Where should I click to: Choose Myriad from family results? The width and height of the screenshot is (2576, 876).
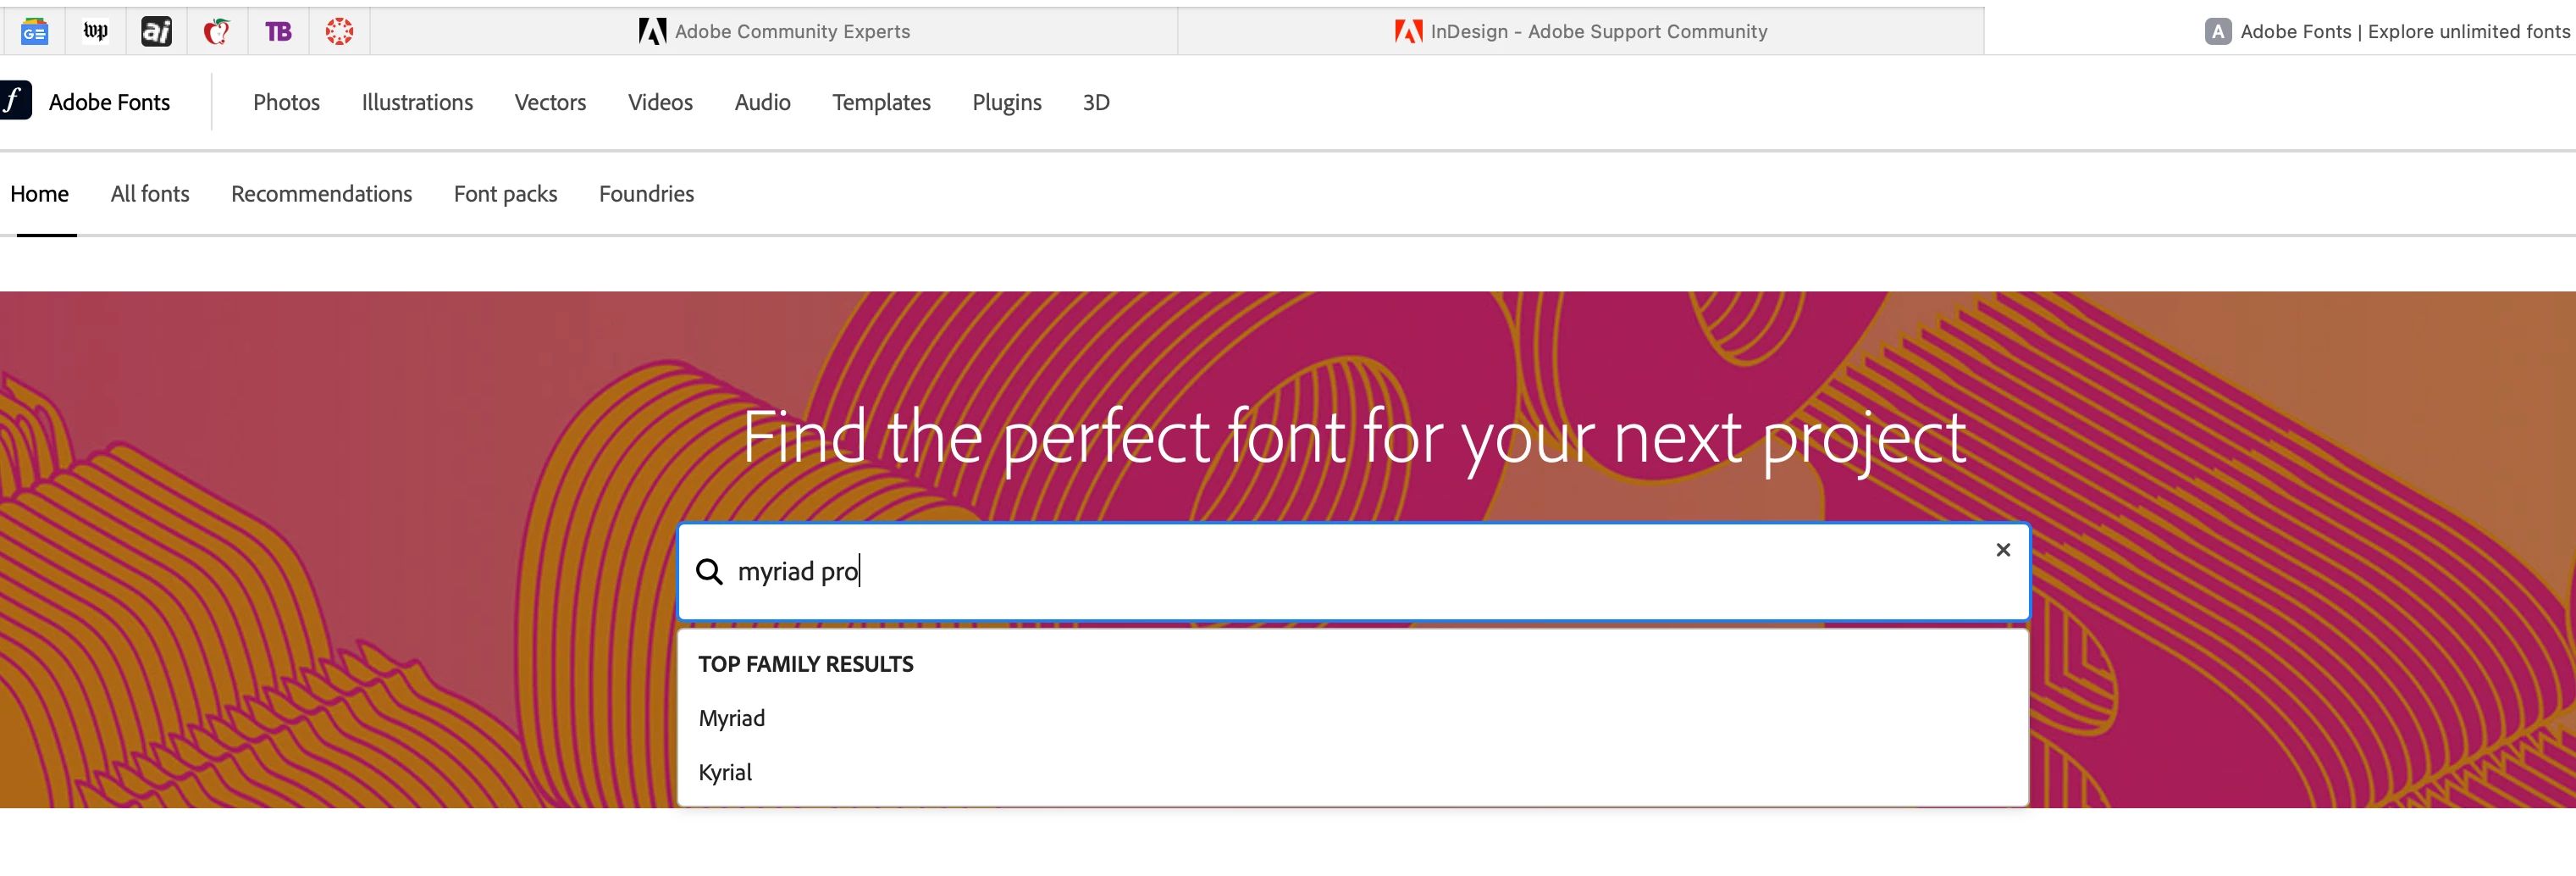(x=1353, y=718)
